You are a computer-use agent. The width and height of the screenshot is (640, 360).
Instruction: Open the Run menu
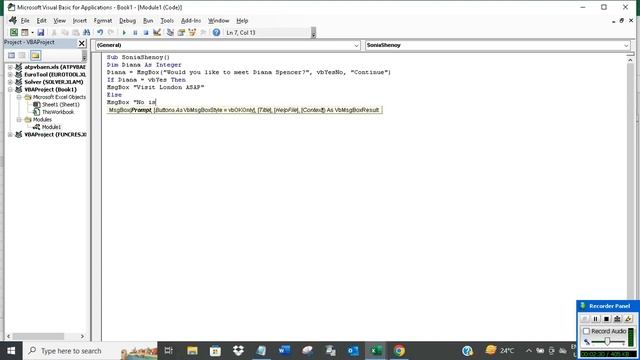coord(148,20)
